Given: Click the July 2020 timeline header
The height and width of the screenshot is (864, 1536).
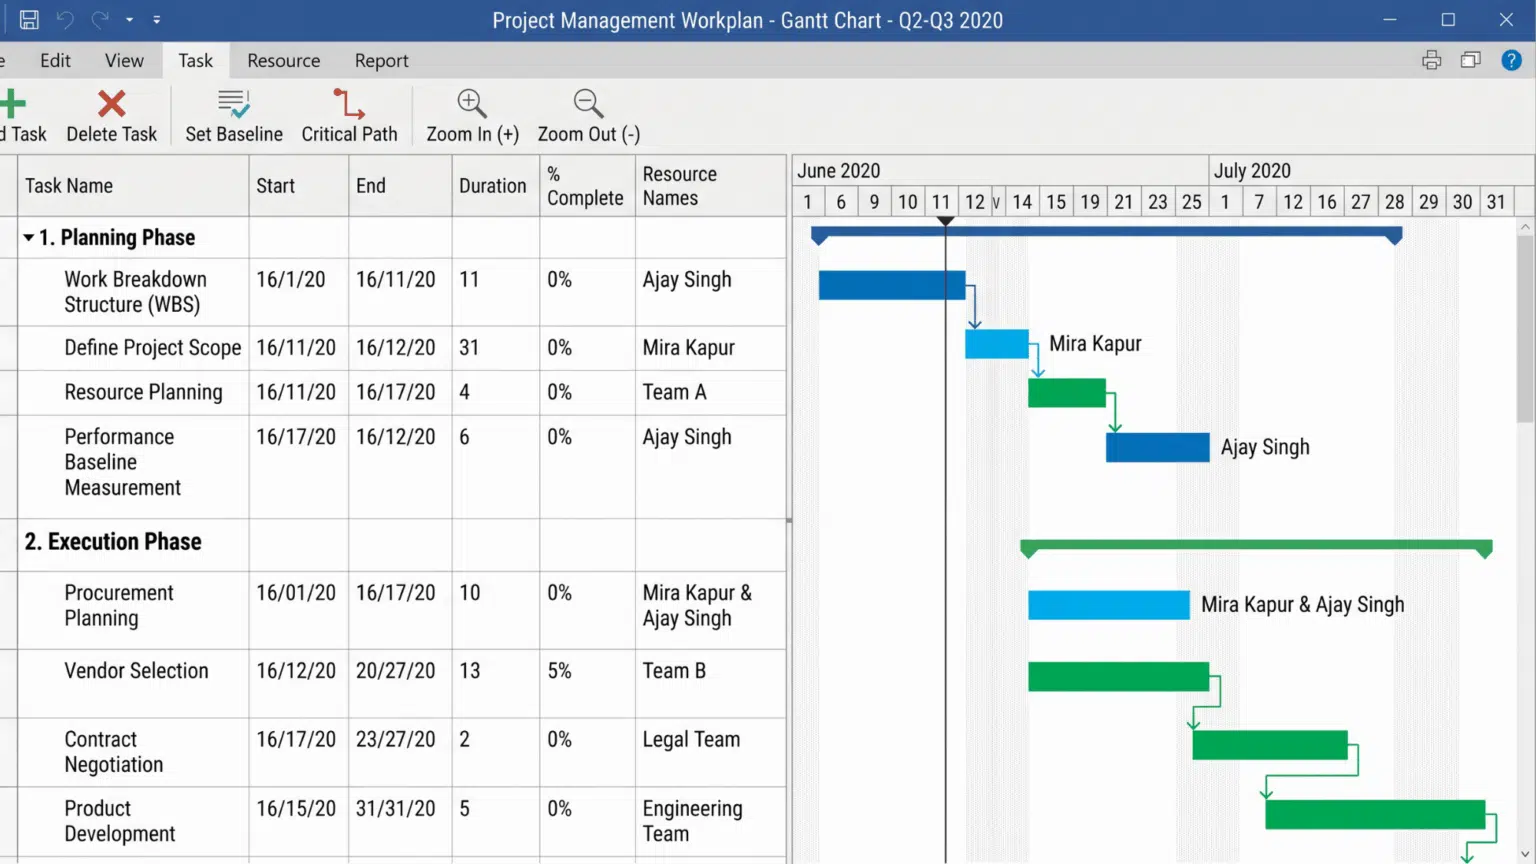Looking at the screenshot, I should [x=1371, y=171].
